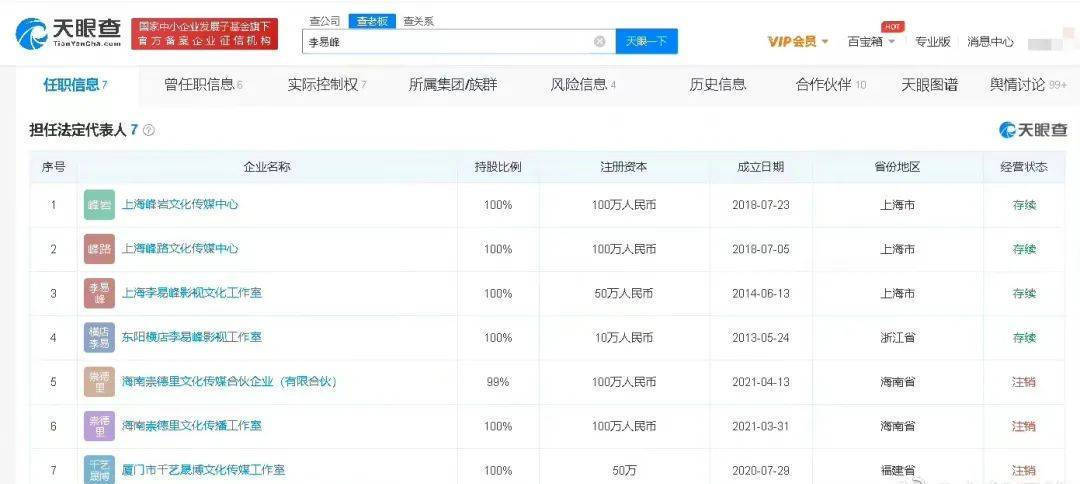Click the date 2014-06-13
Viewport: 1080px width, 484px height.
click(760, 293)
